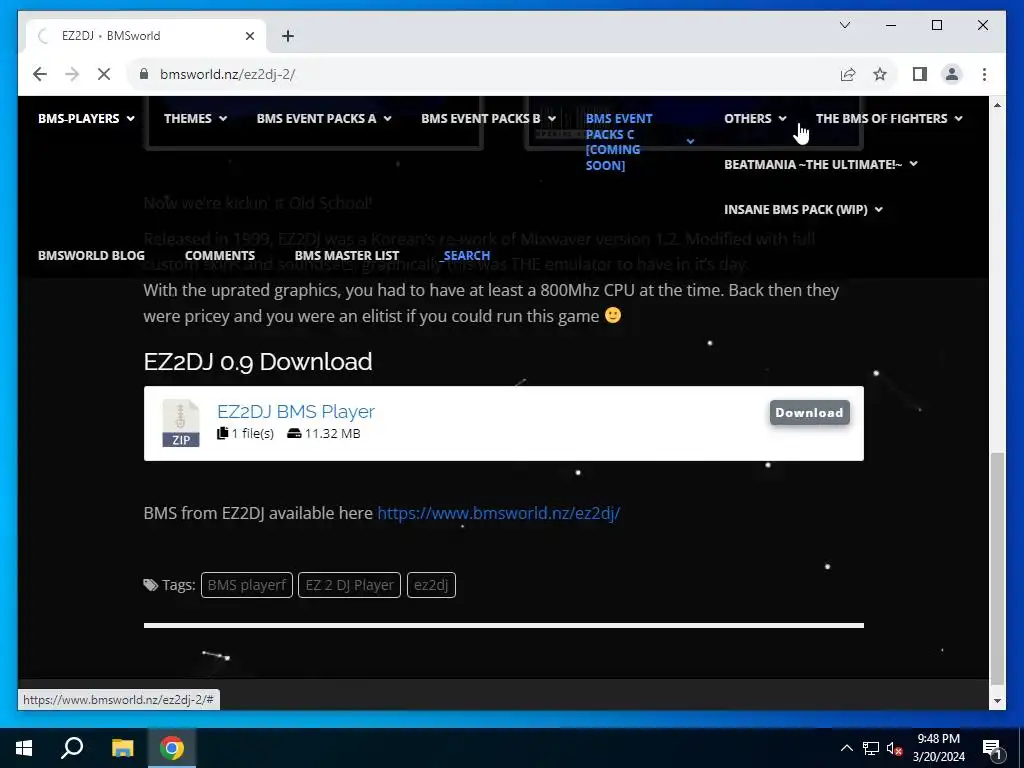Click the 11.32 MB file size text

[332, 434]
